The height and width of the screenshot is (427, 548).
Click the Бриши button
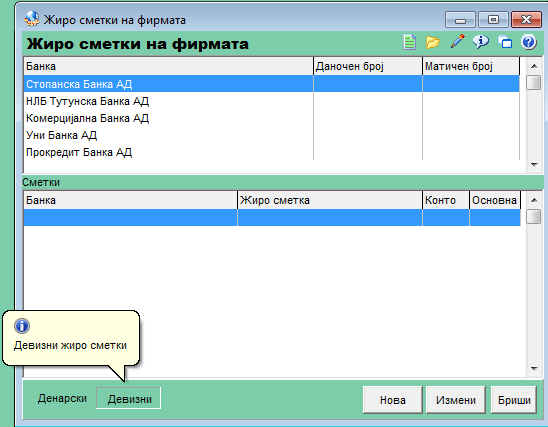[x=514, y=400]
